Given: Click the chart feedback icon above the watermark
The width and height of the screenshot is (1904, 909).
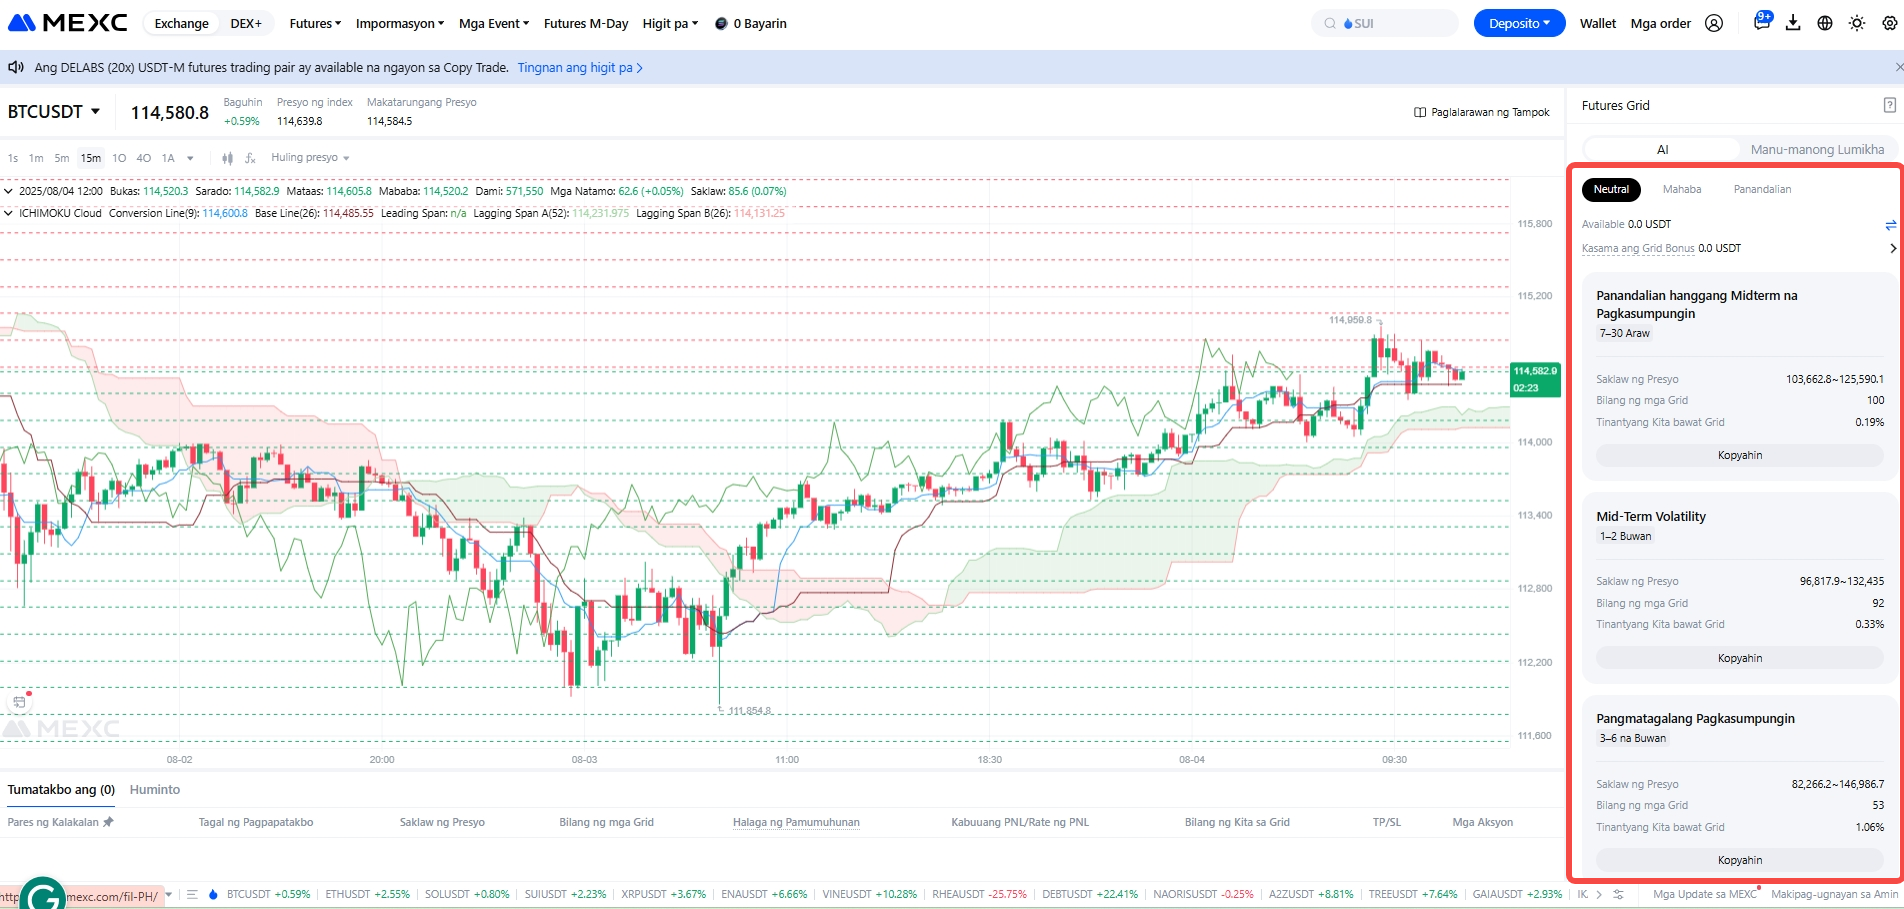Looking at the screenshot, I should click(x=19, y=702).
